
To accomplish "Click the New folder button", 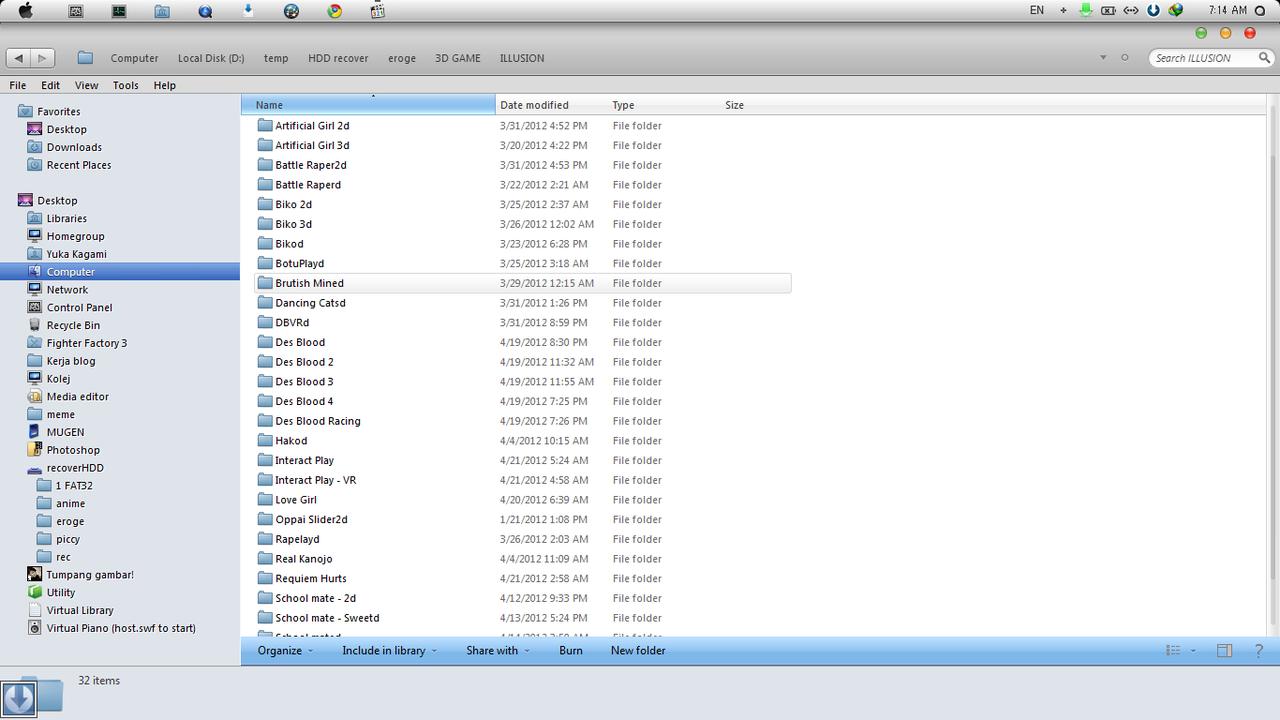I will [638, 650].
